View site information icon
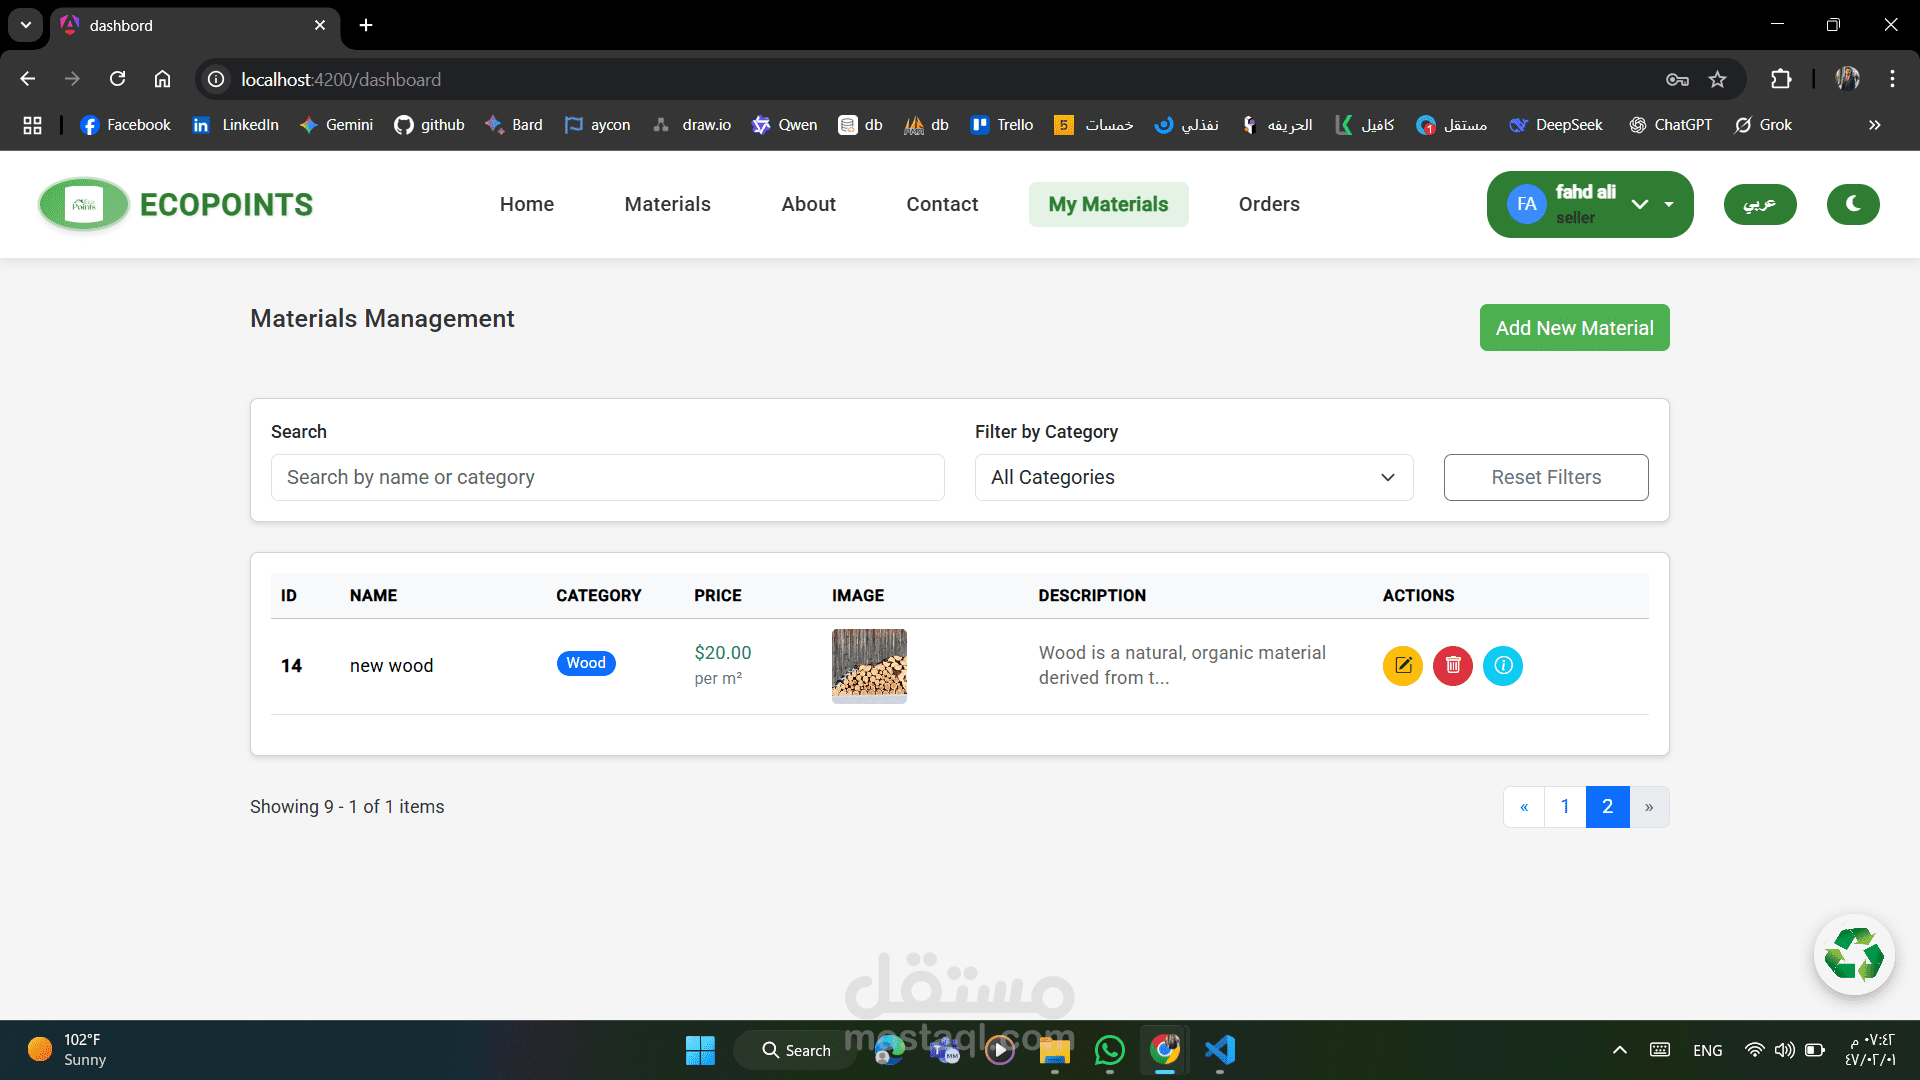The image size is (1920, 1080). click(216, 79)
